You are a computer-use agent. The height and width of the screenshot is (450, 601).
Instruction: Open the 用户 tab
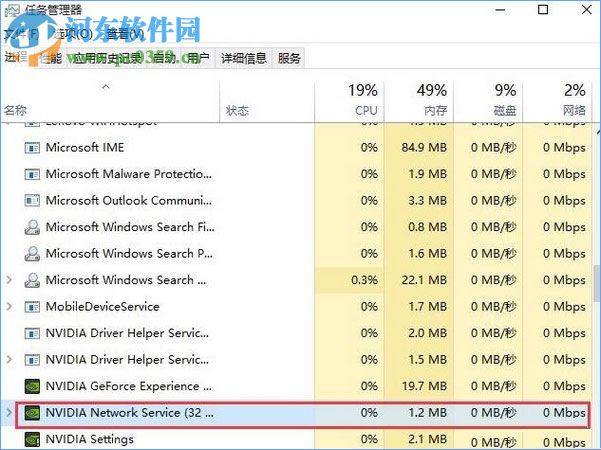[x=199, y=58]
